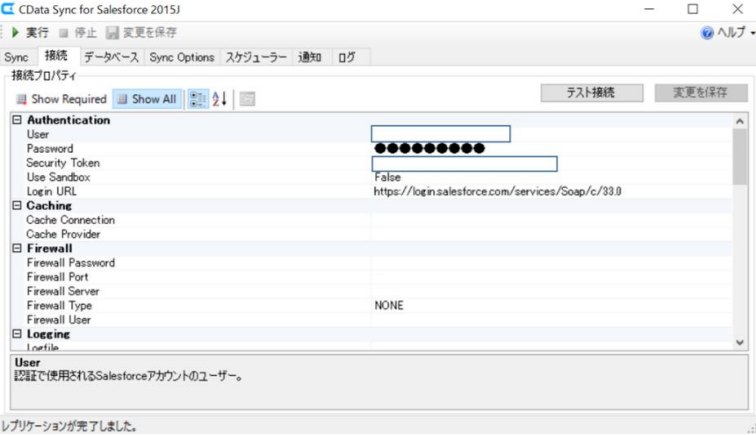Select the Categorized view icon
The width and height of the screenshot is (756, 435).
click(198, 99)
